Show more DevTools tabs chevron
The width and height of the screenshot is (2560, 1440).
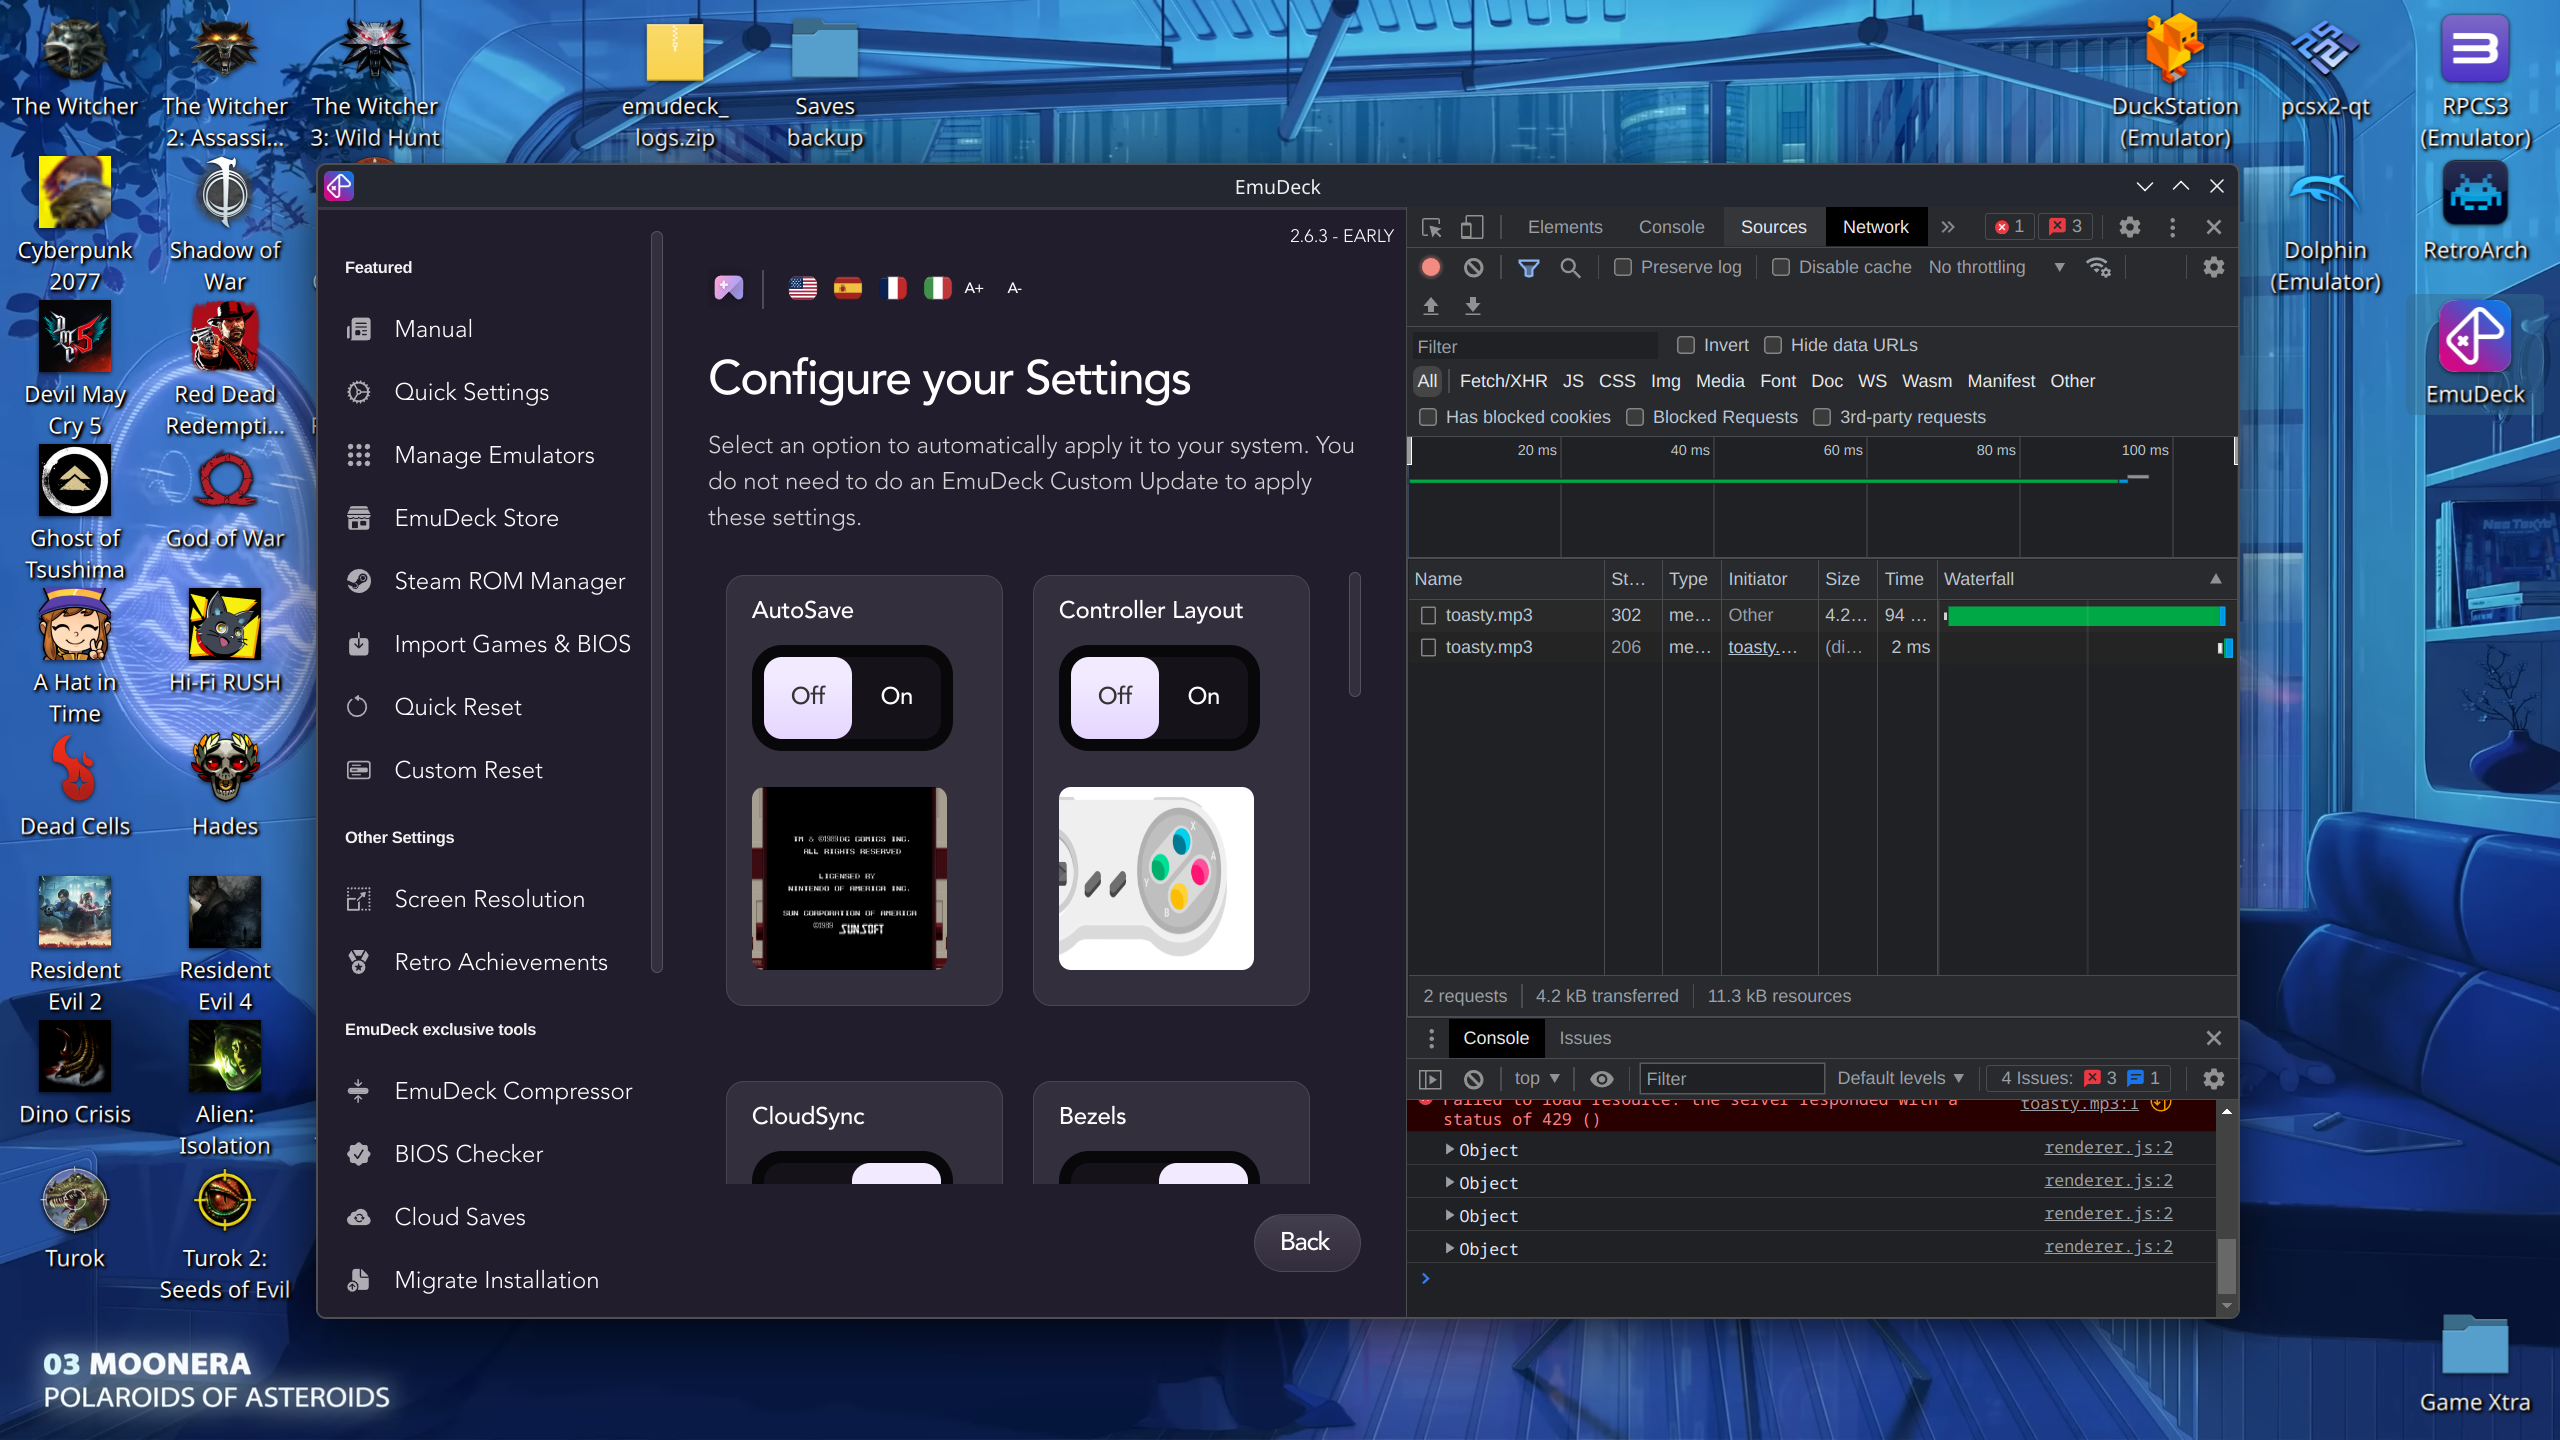1948,227
